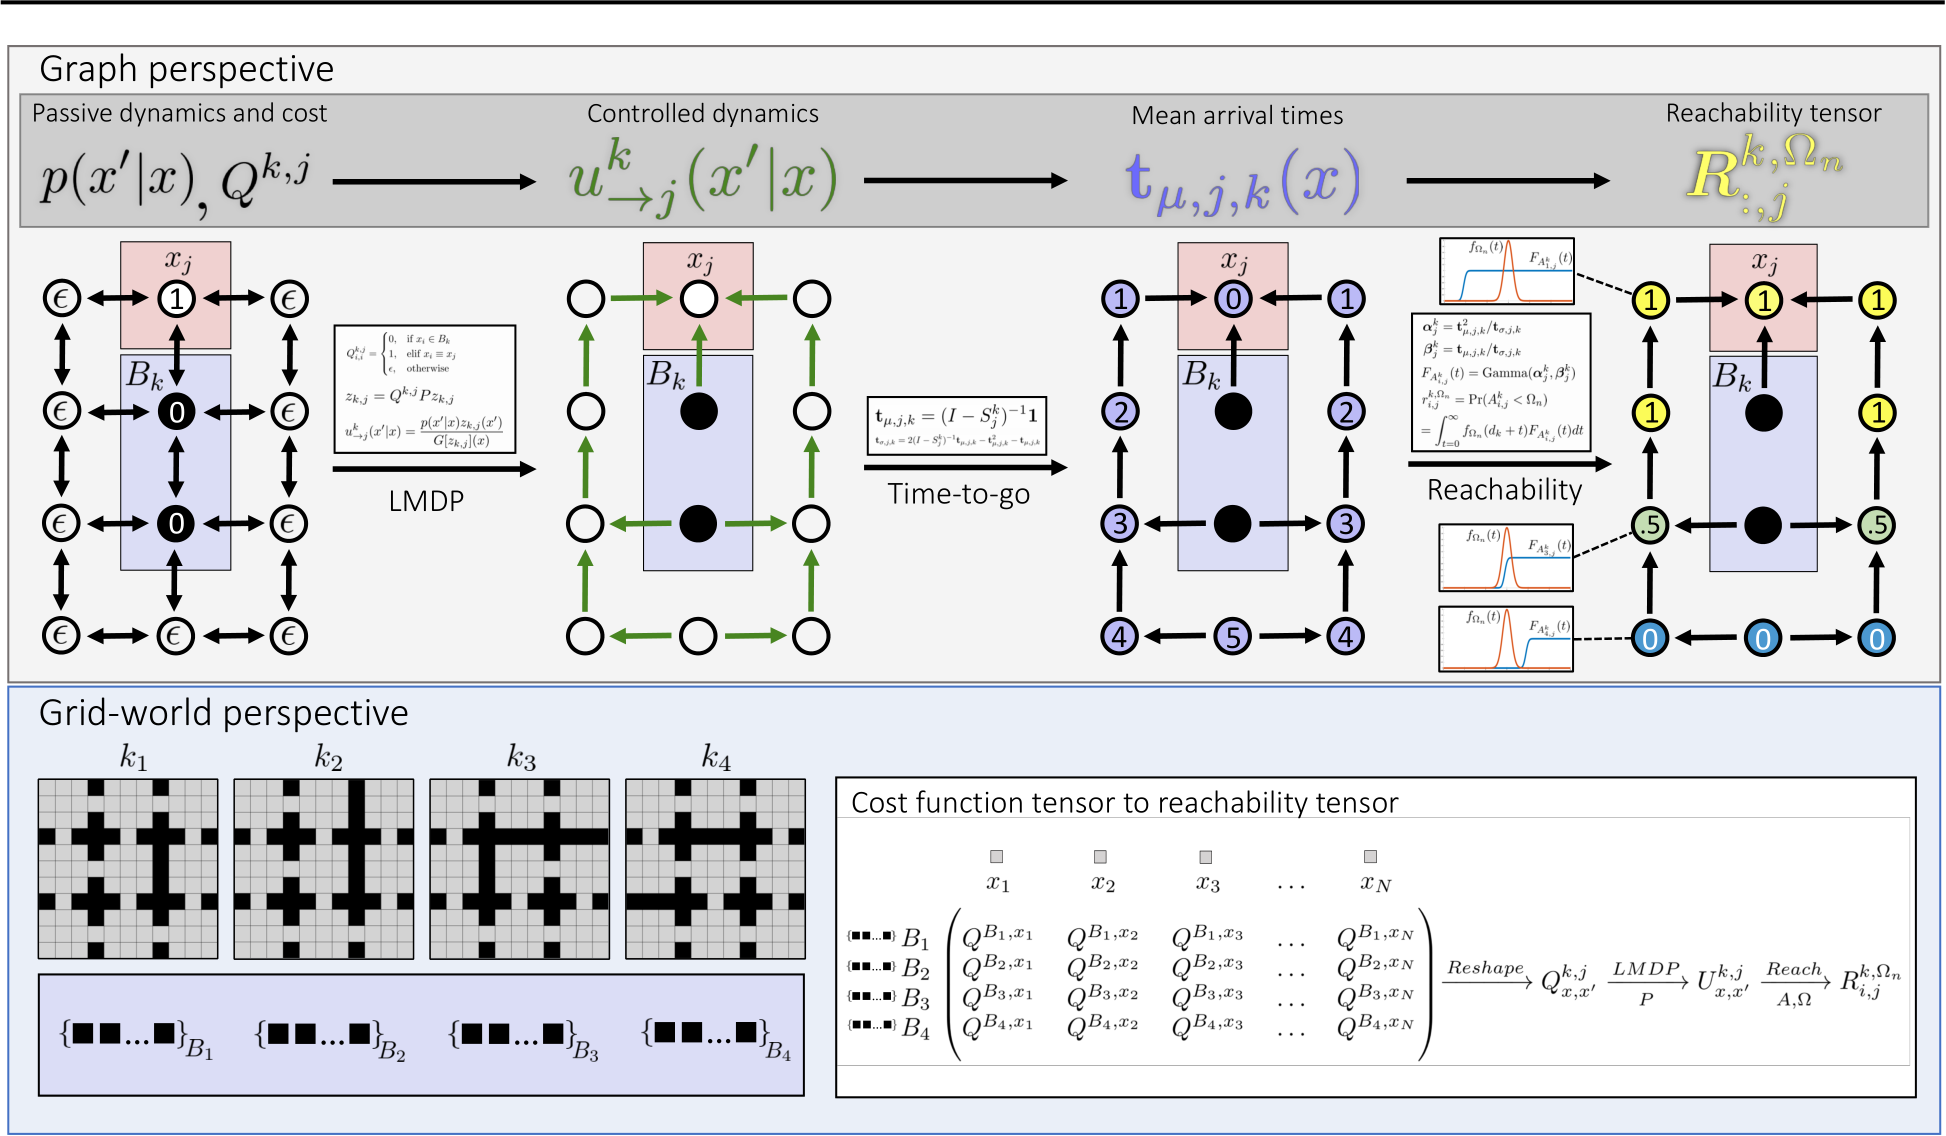The image size is (1946, 1136).
Task: Click the k3 label above the third grid
Action: coord(521,757)
